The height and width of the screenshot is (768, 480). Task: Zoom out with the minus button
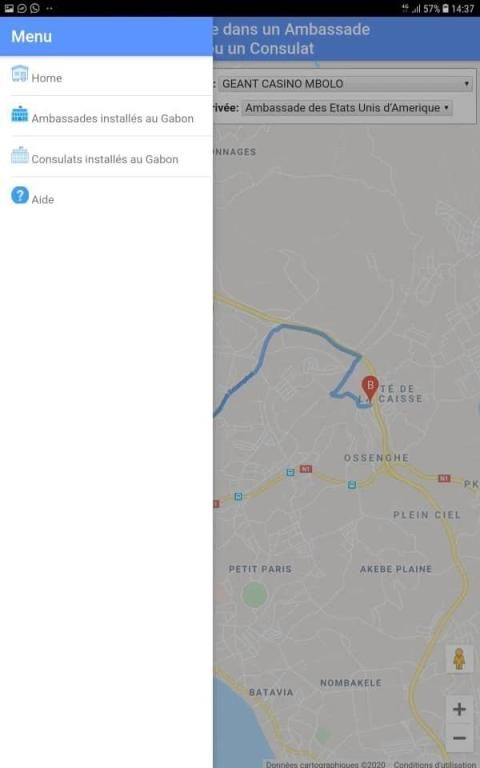459,738
